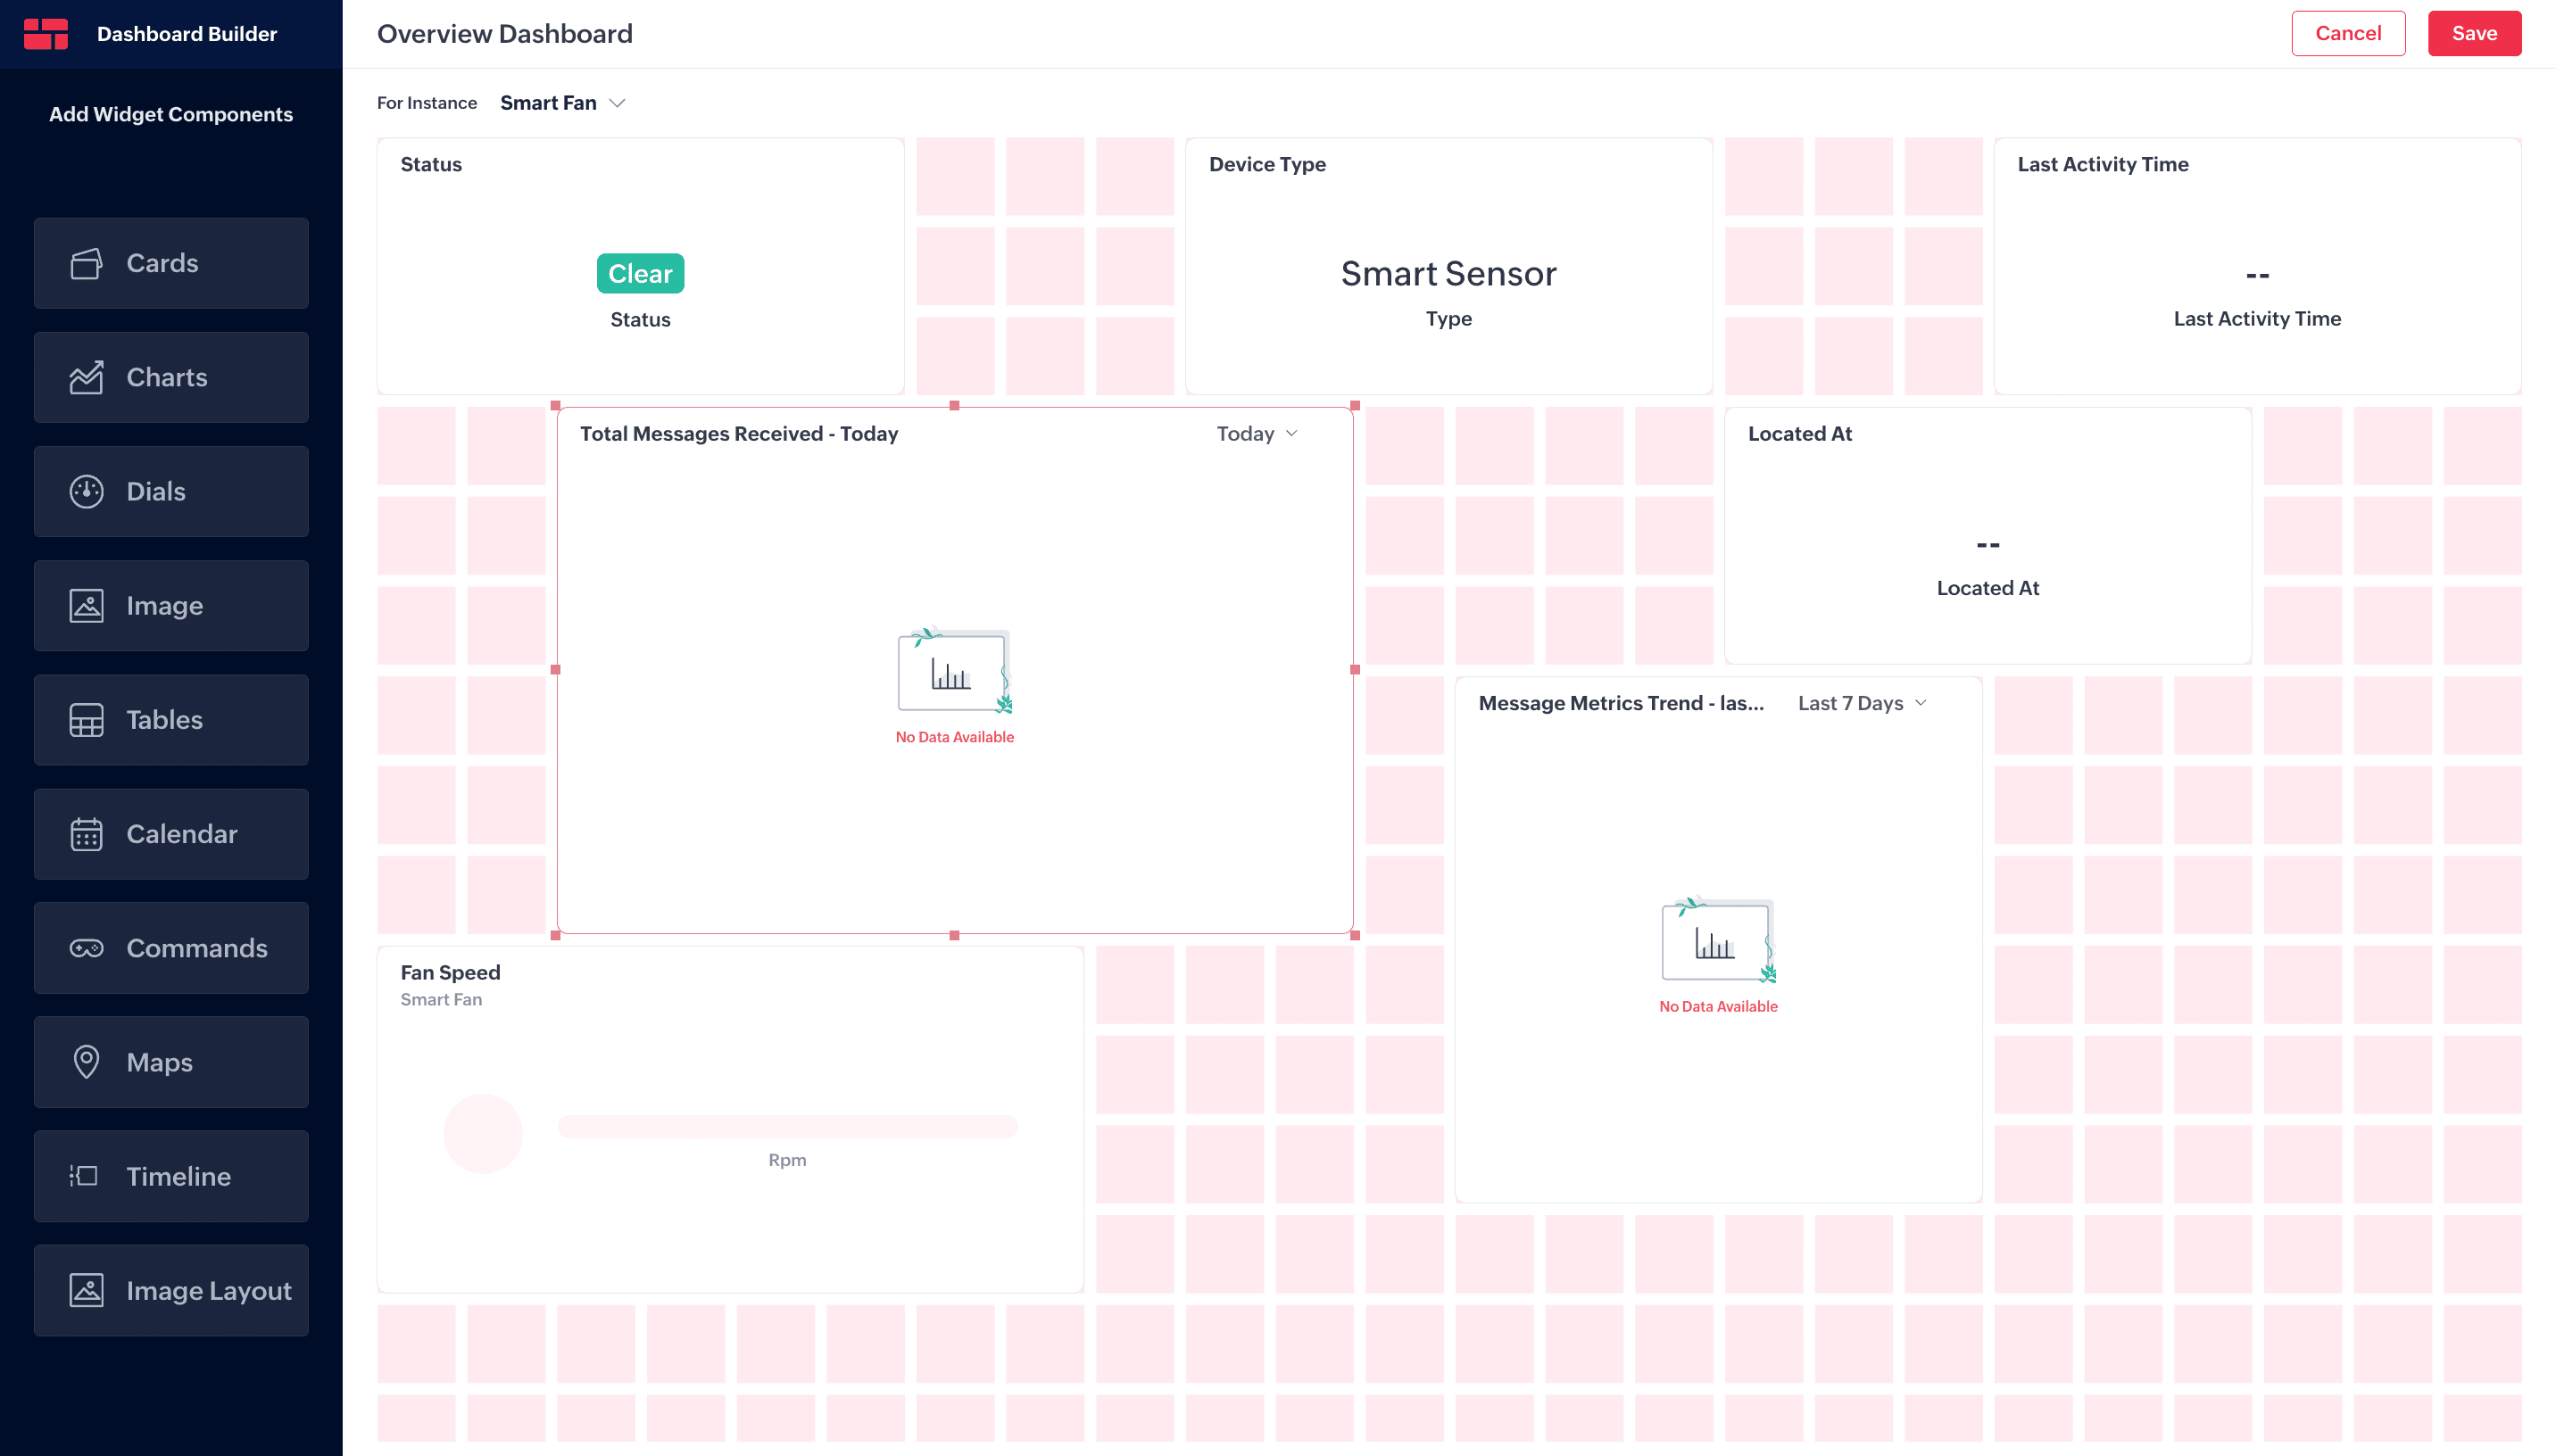This screenshot has width=2556, height=1456.
Task: Select the Commands gamepad icon
Action: click(x=86, y=948)
